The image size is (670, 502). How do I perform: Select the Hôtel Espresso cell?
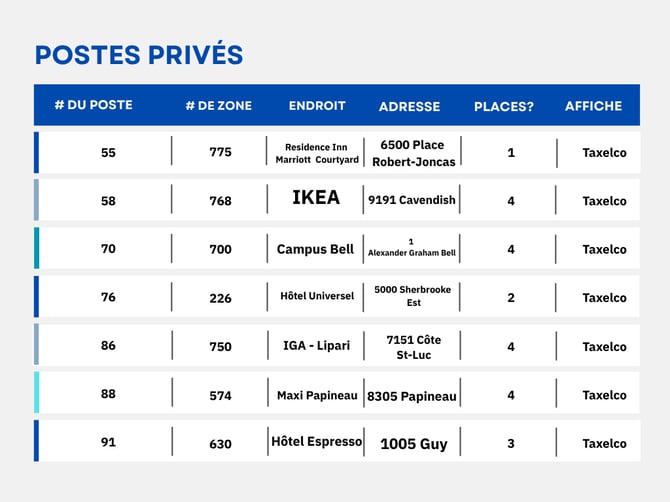[317, 441]
